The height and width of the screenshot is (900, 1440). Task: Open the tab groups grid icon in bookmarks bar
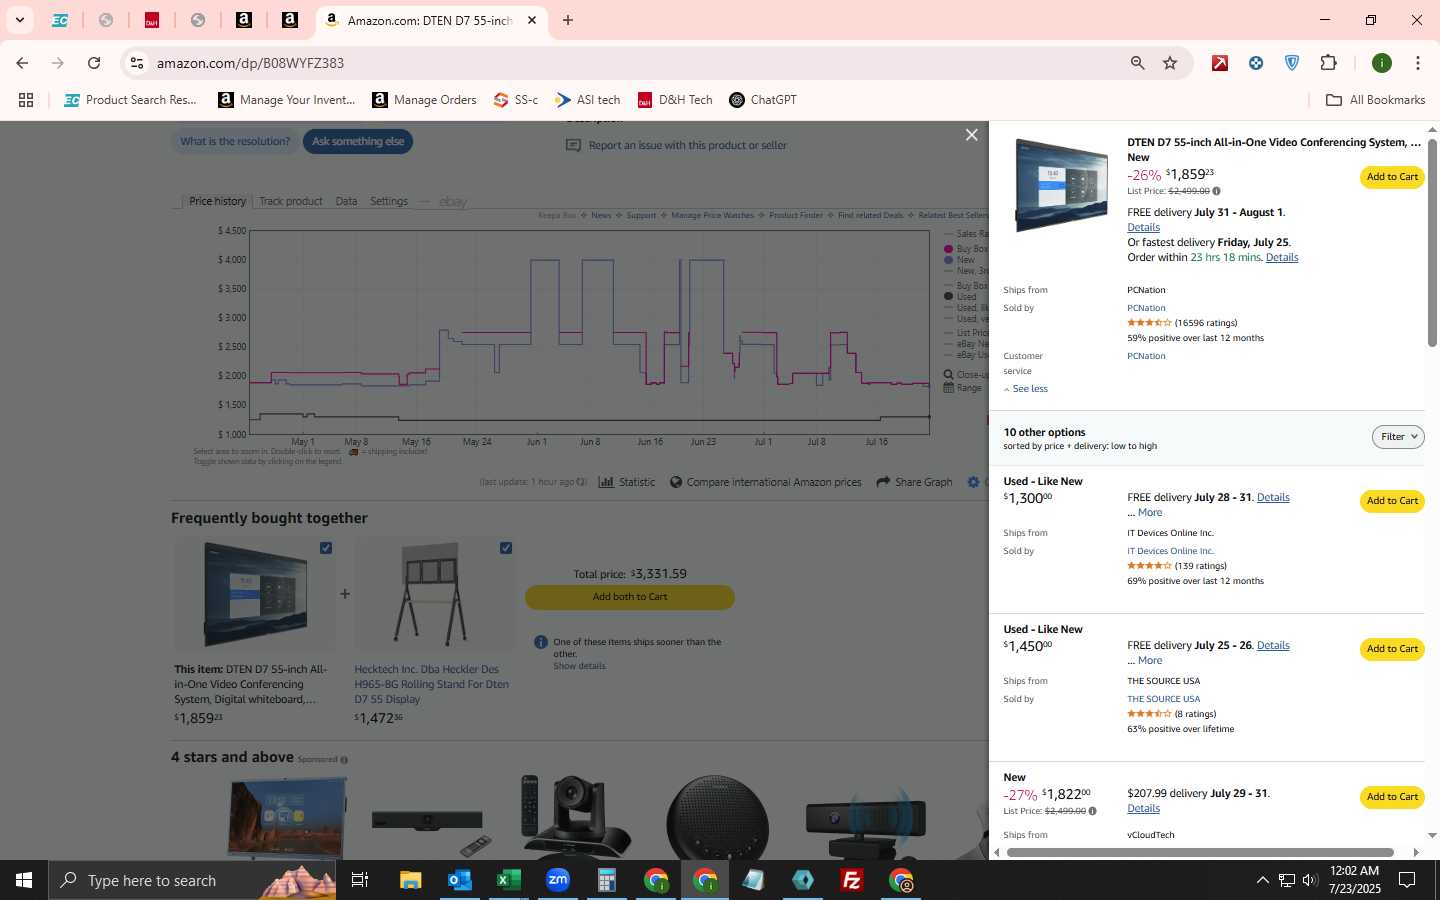click(26, 100)
